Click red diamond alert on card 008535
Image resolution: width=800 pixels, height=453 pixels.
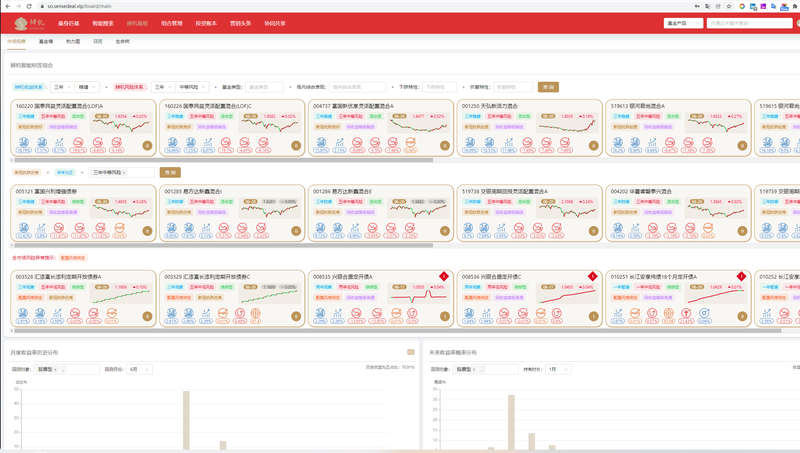click(444, 276)
